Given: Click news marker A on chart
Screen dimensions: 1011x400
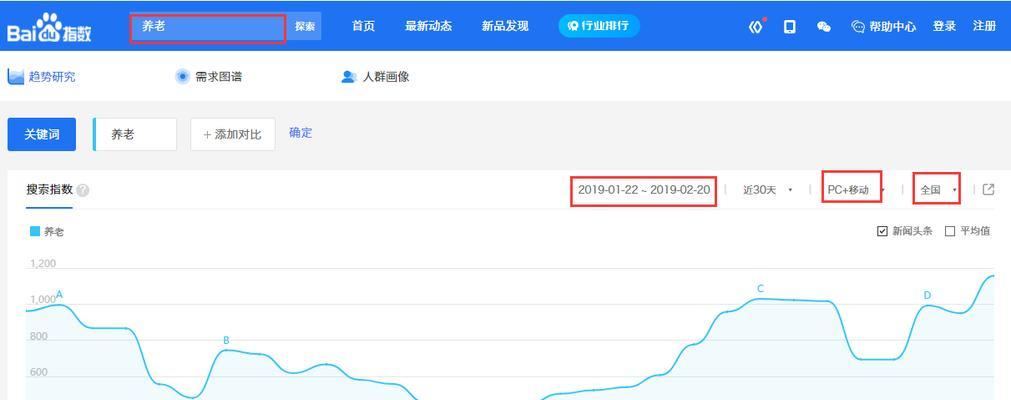Looking at the screenshot, I should click(59, 295).
